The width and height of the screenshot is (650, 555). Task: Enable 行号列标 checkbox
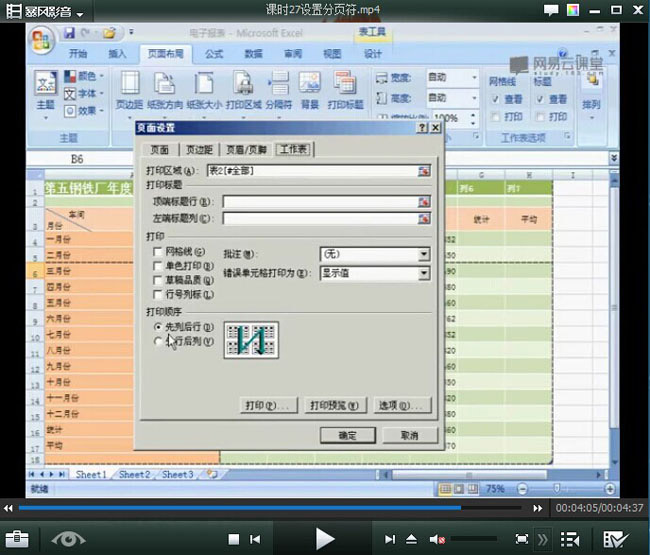click(158, 294)
